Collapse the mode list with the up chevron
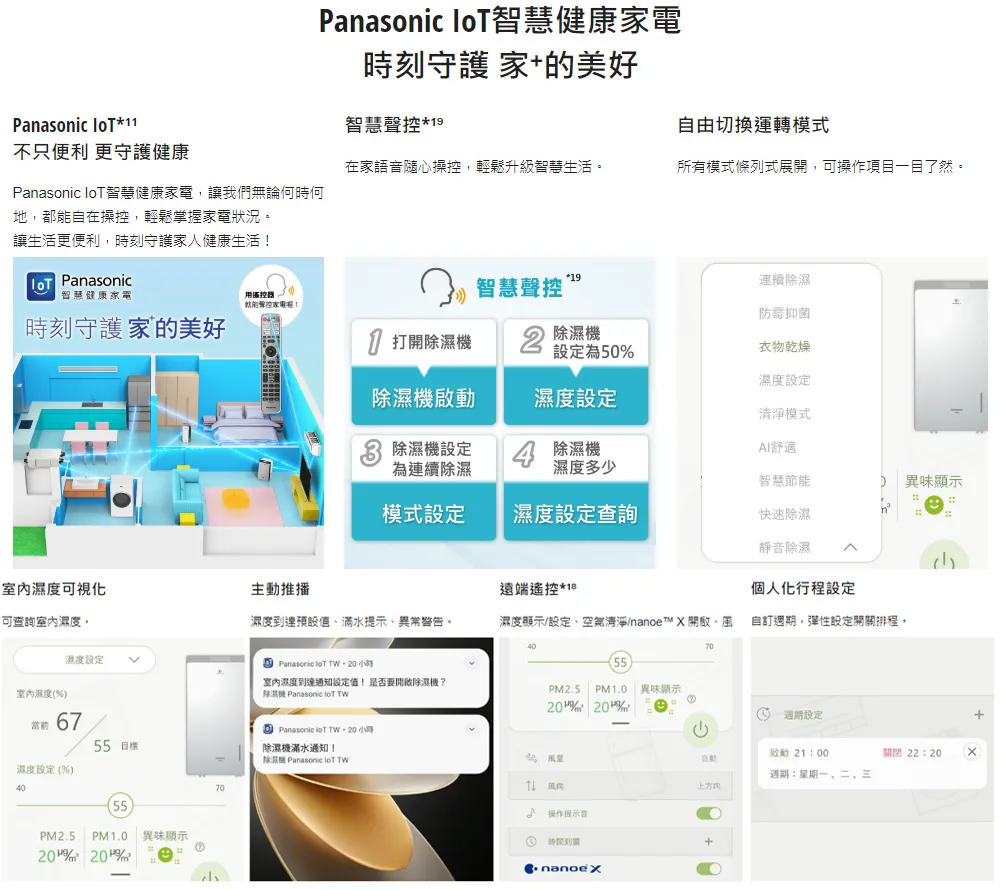 [x=850, y=547]
